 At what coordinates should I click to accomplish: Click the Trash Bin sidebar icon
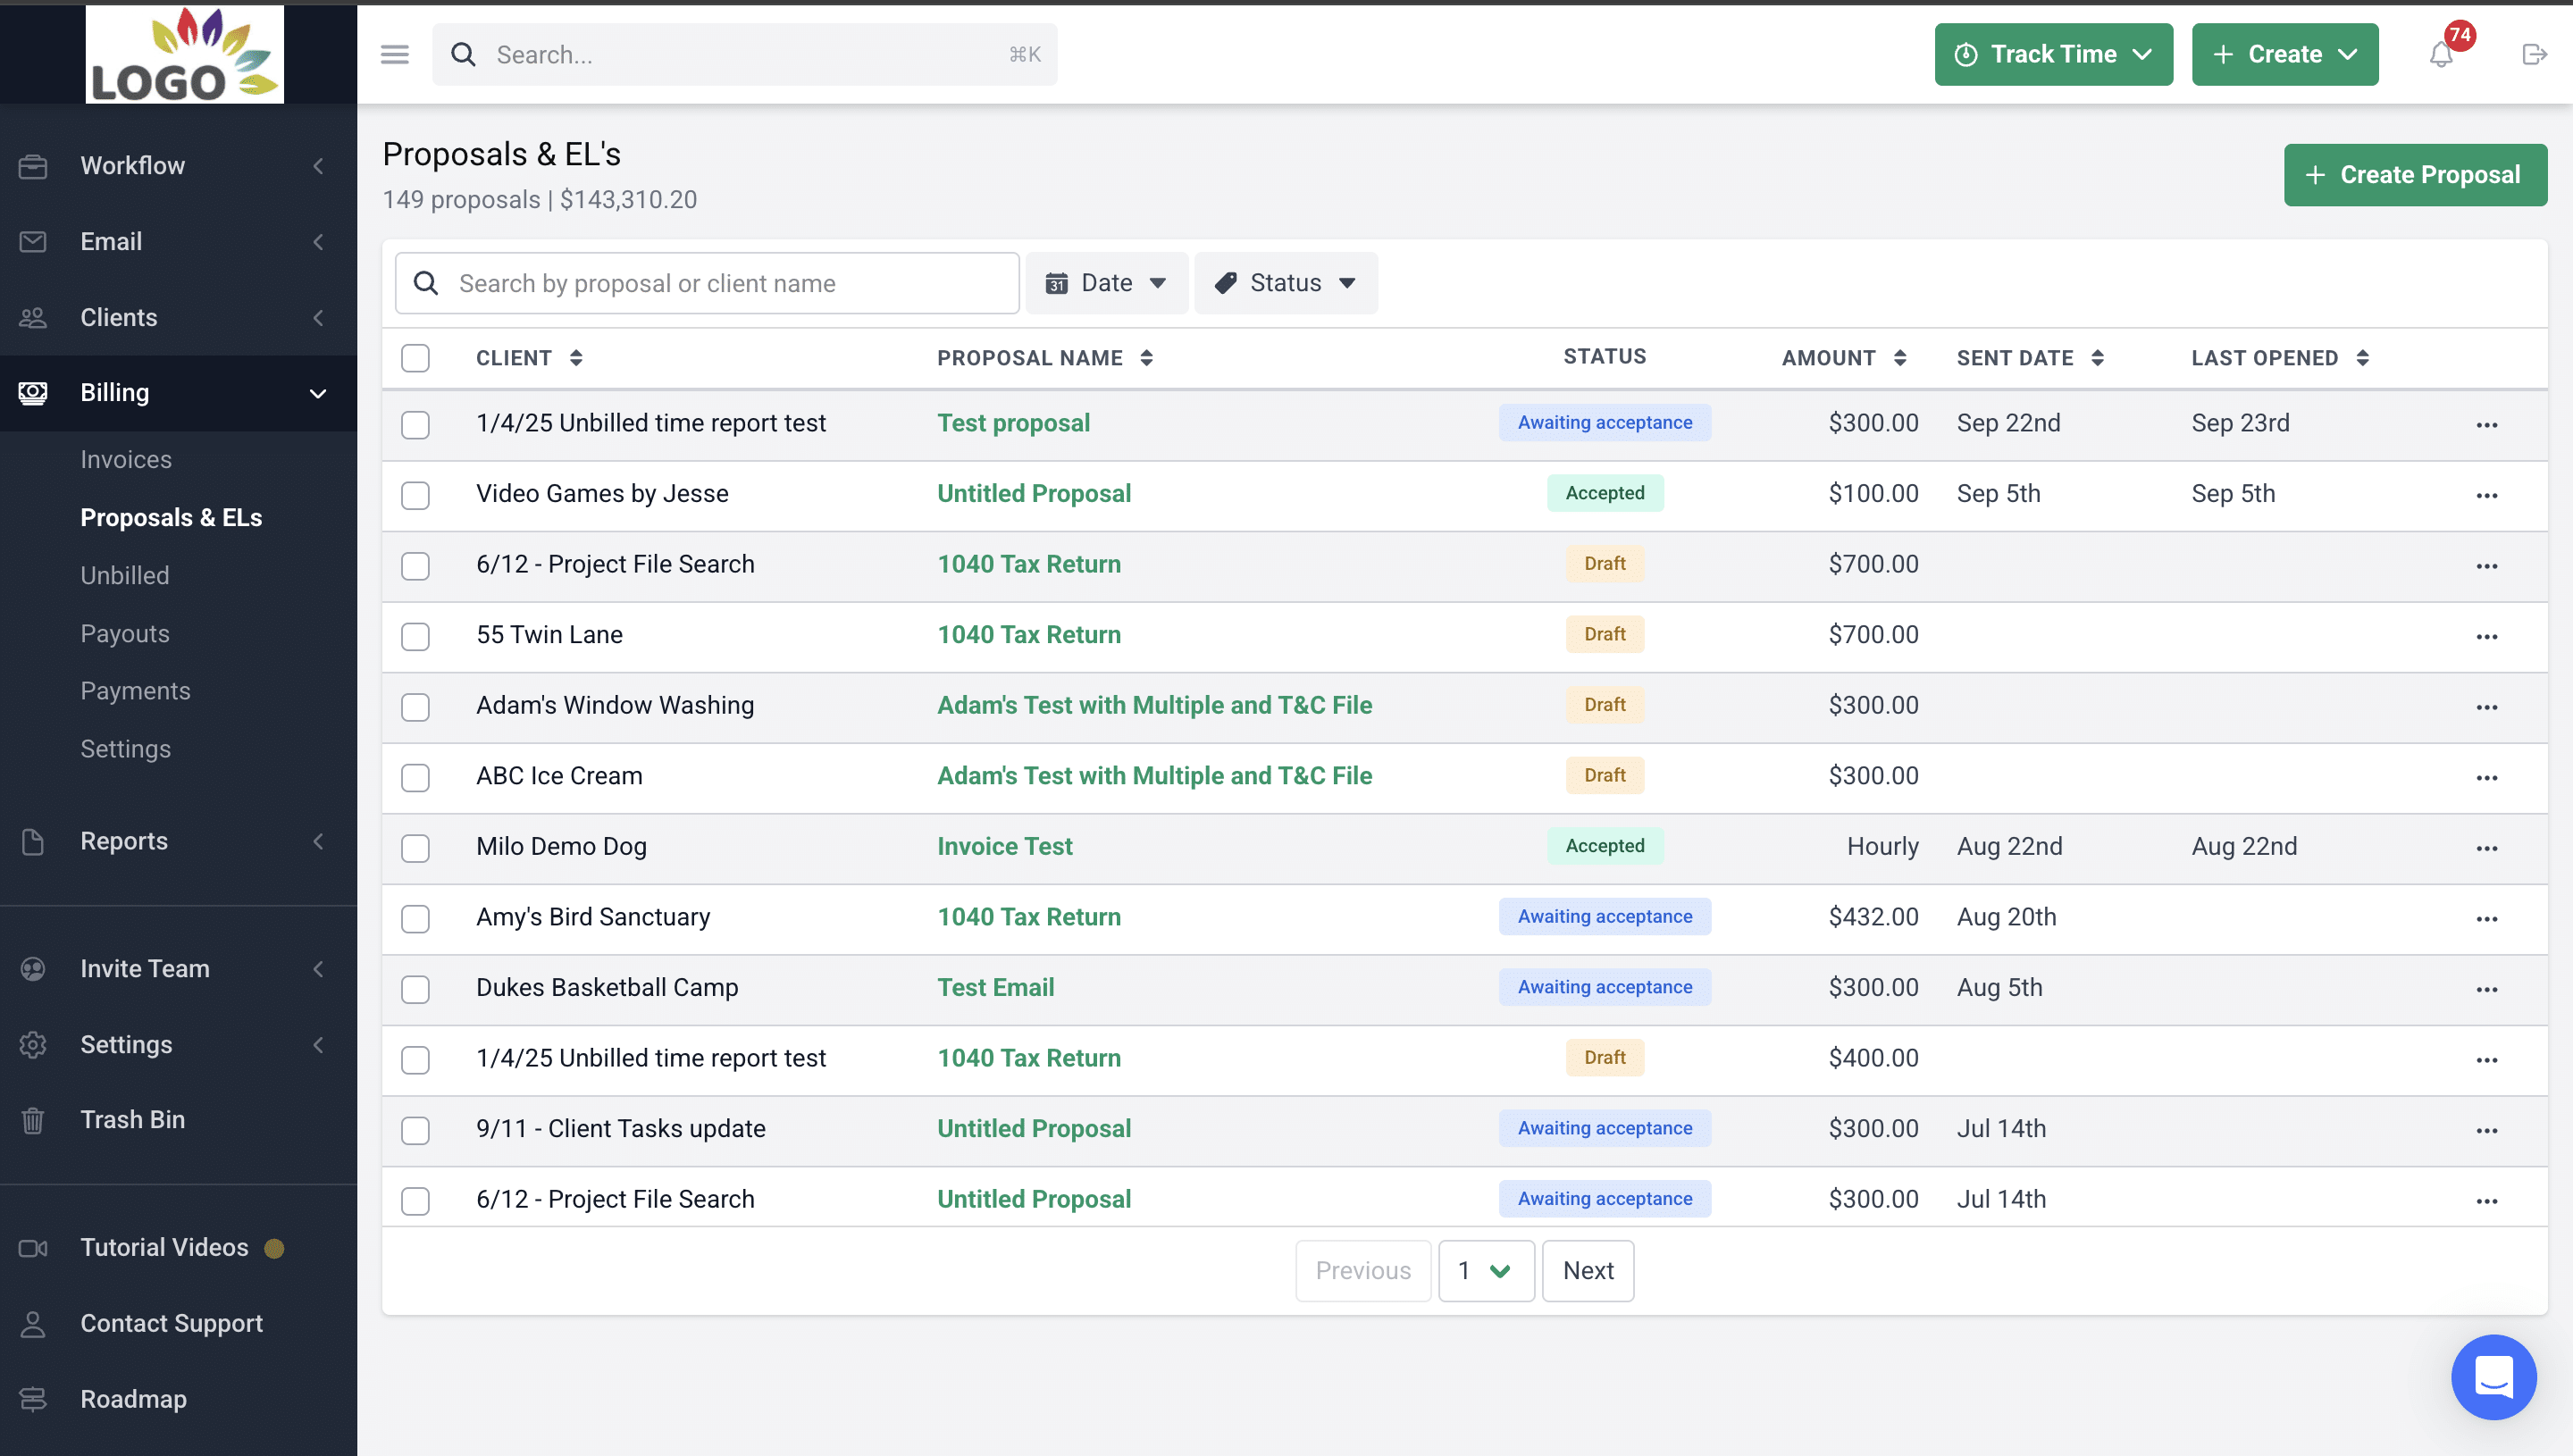[33, 1120]
